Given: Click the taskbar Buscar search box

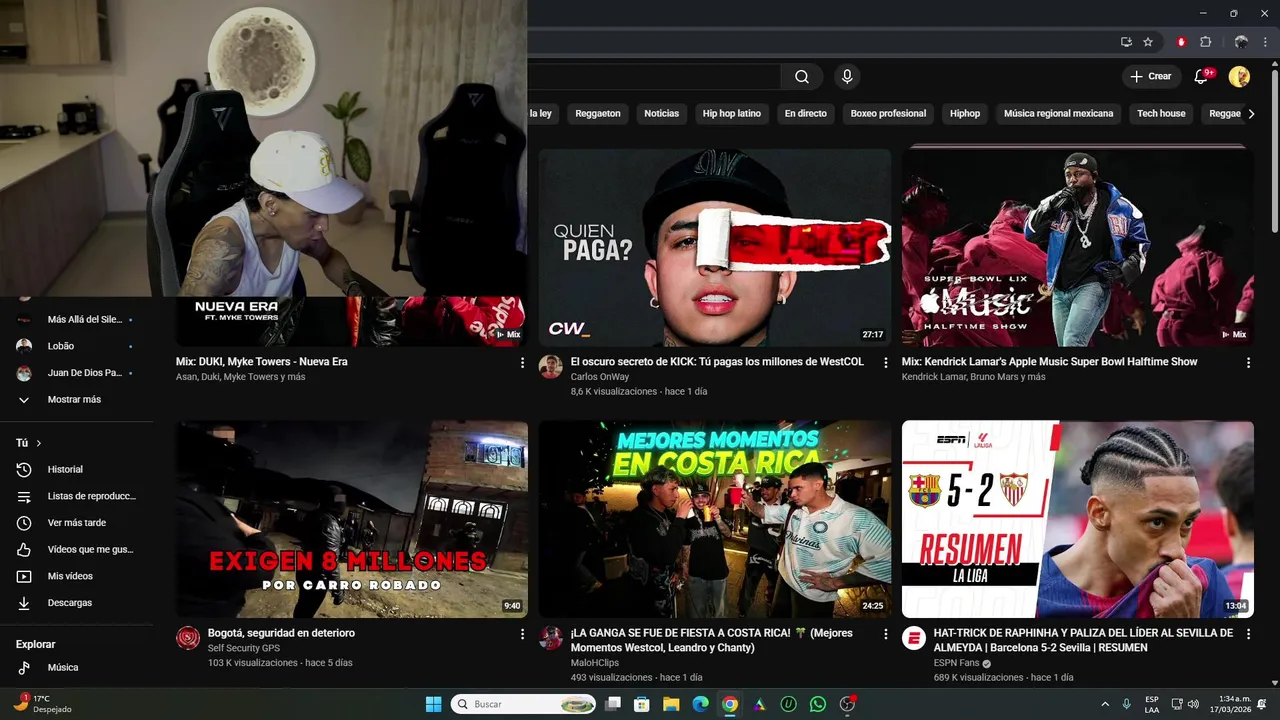Looking at the screenshot, I should pos(524,704).
